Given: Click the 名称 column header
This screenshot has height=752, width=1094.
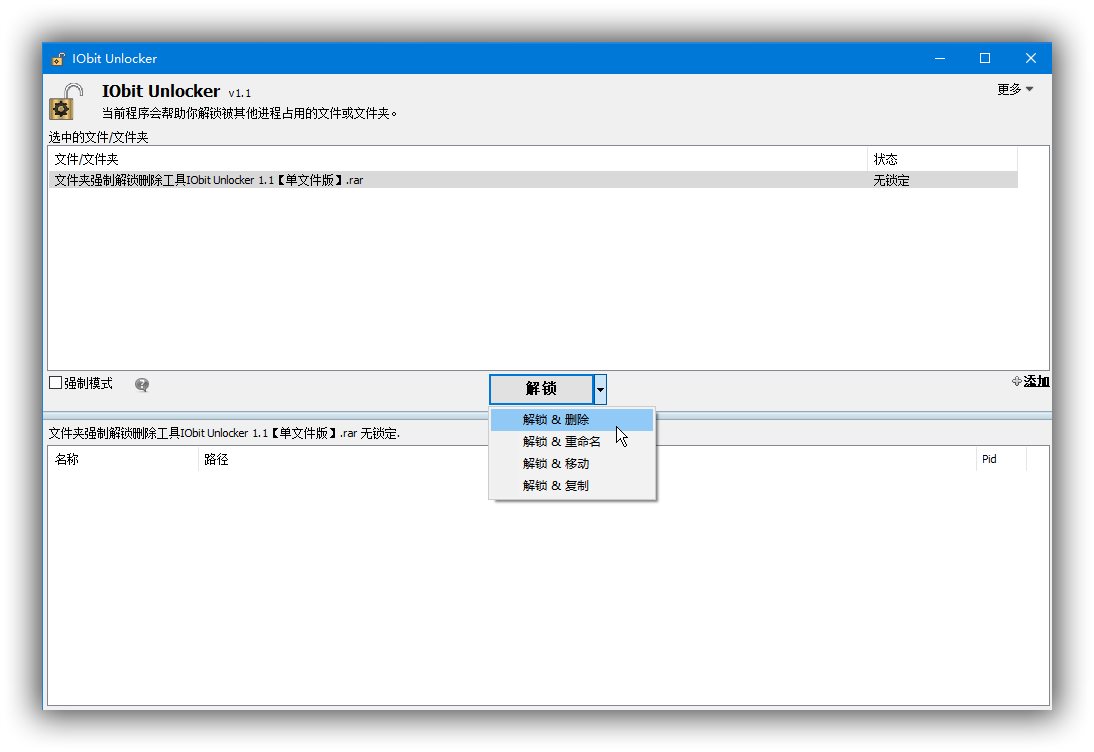Looking at the screenshot, I should coord(124,459).
